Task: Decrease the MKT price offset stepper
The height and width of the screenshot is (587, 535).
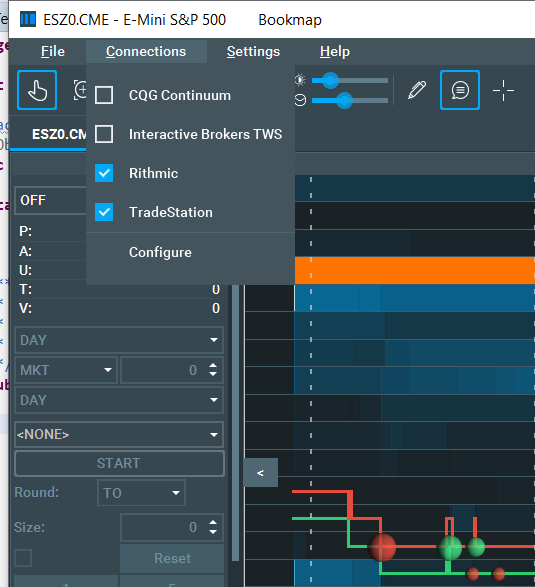Action: [x=213, y=374]
